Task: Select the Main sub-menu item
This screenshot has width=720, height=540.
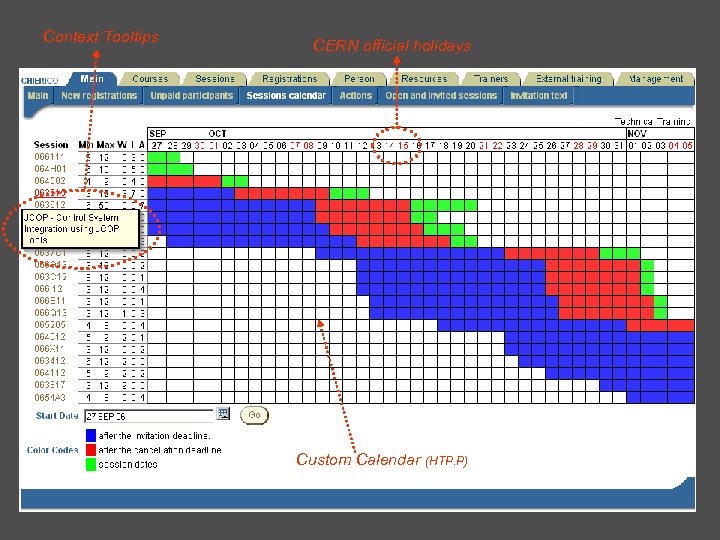Action: (38, 96)
